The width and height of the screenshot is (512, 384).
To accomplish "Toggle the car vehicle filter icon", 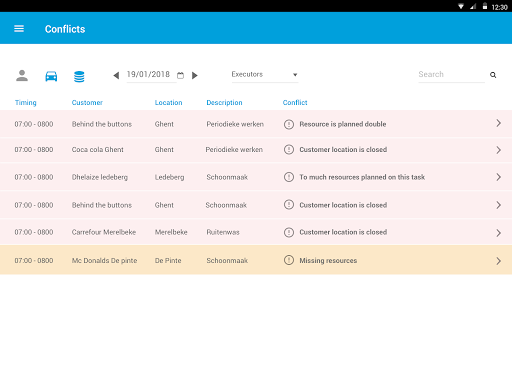I will tap(51, 76).
